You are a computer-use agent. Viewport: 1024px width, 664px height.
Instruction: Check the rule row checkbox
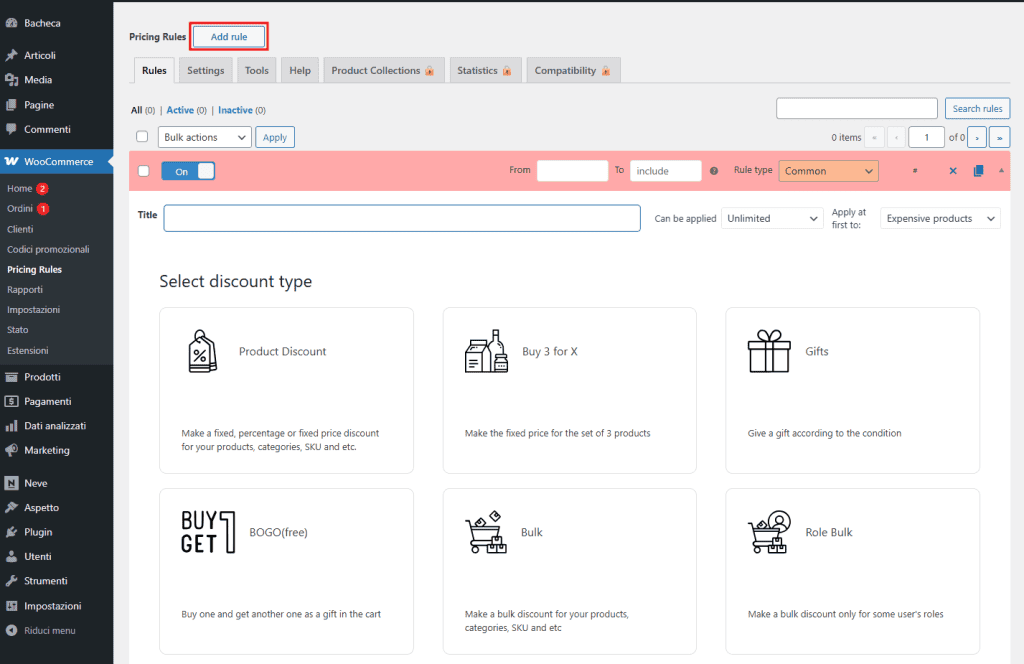pyautogui.click(x=144, y=171)
